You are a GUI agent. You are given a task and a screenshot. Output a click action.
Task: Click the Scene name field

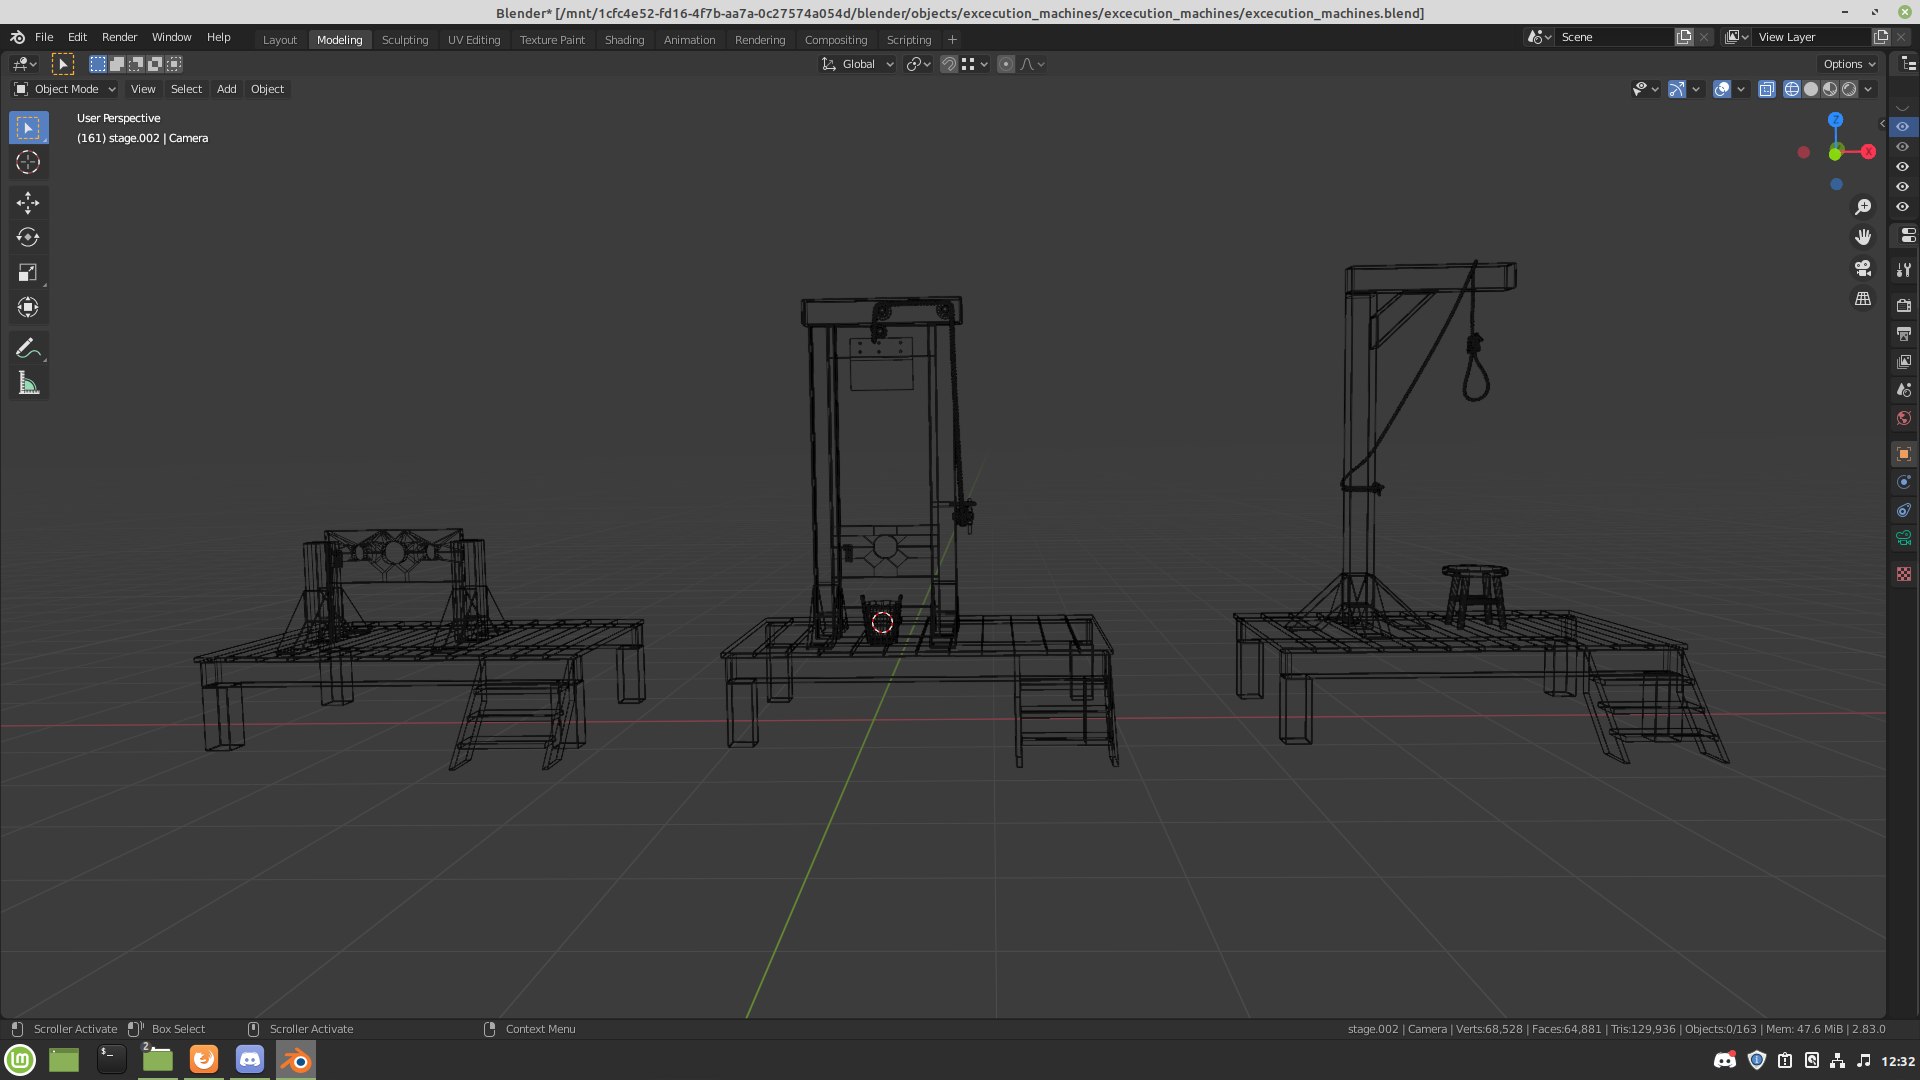click(x=1616, y=37)
